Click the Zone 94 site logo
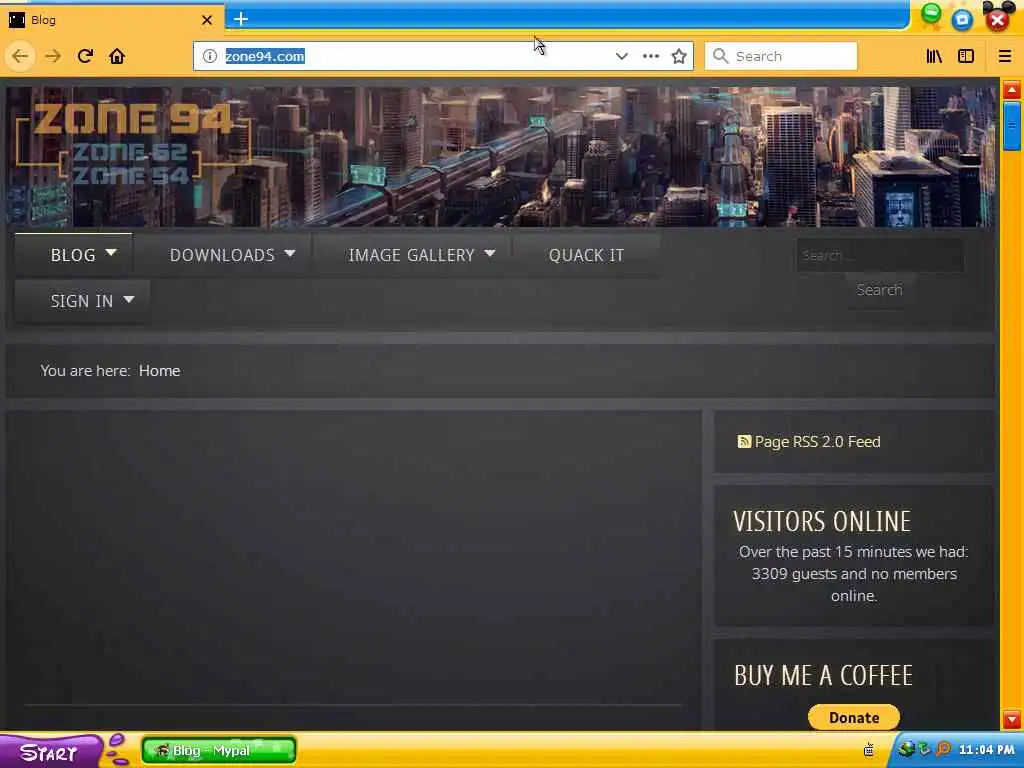This screenshot has height=768, width=1024. 134,144
